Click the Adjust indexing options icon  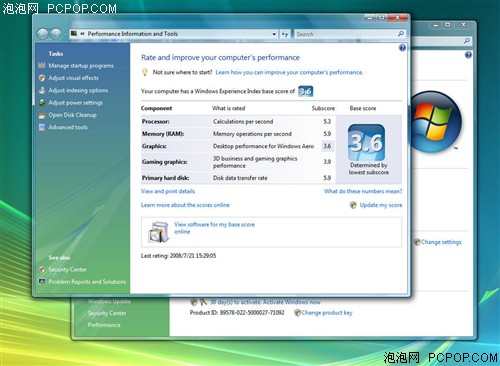(42, 90)
